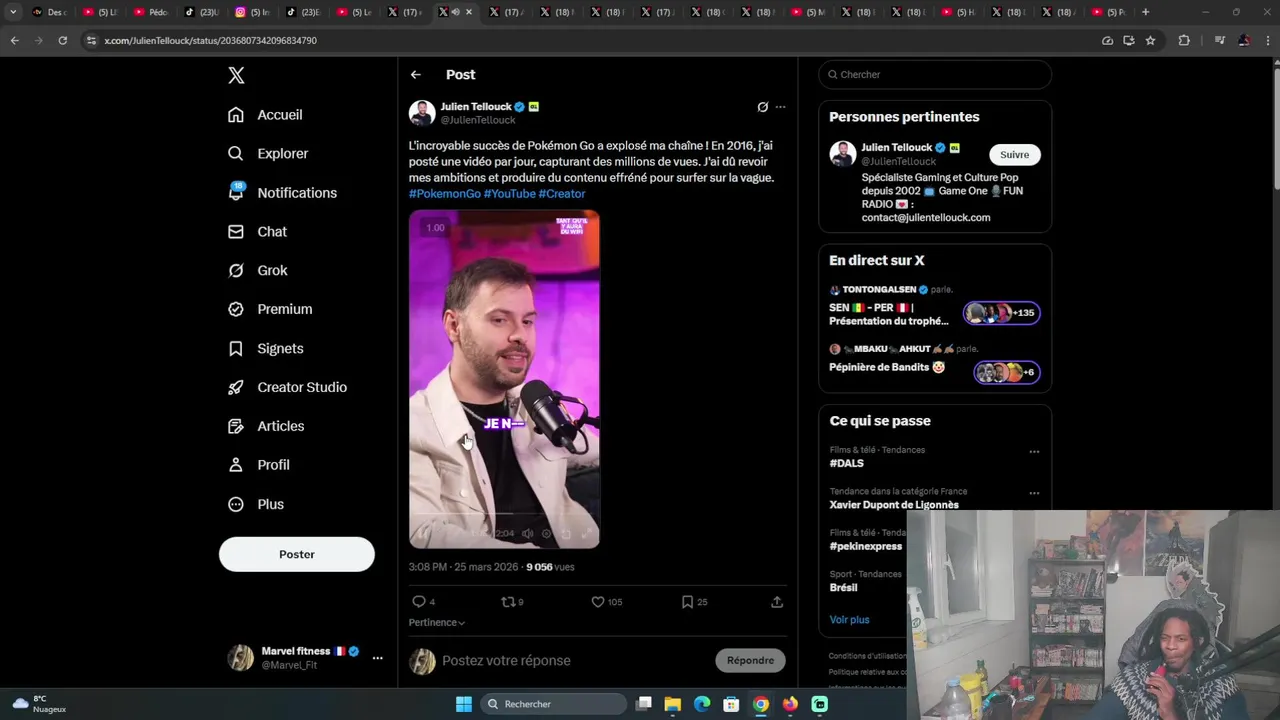Open the #DALS trend
Screen dimensions: 1280x720
click(847, 463)
